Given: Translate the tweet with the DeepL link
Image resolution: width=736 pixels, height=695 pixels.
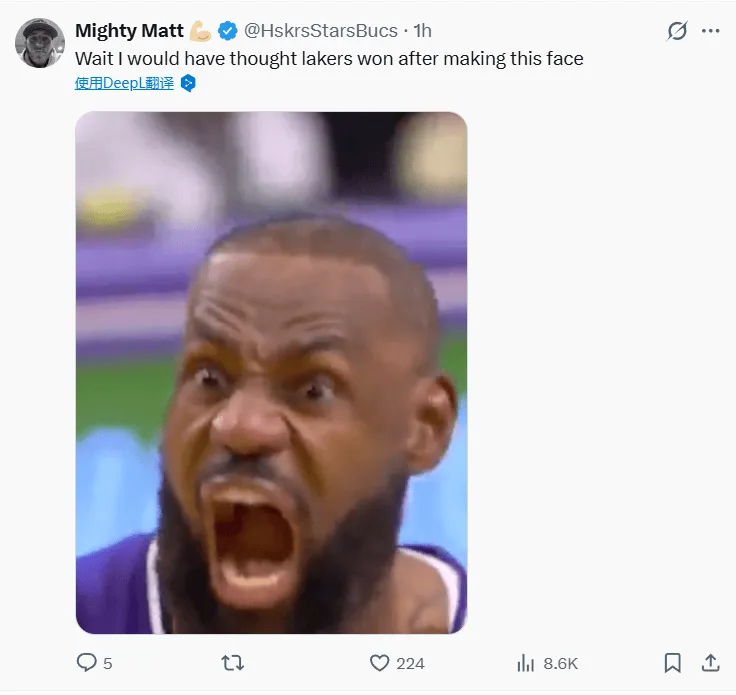Looking at the screenshot, I should pos(124,83).
